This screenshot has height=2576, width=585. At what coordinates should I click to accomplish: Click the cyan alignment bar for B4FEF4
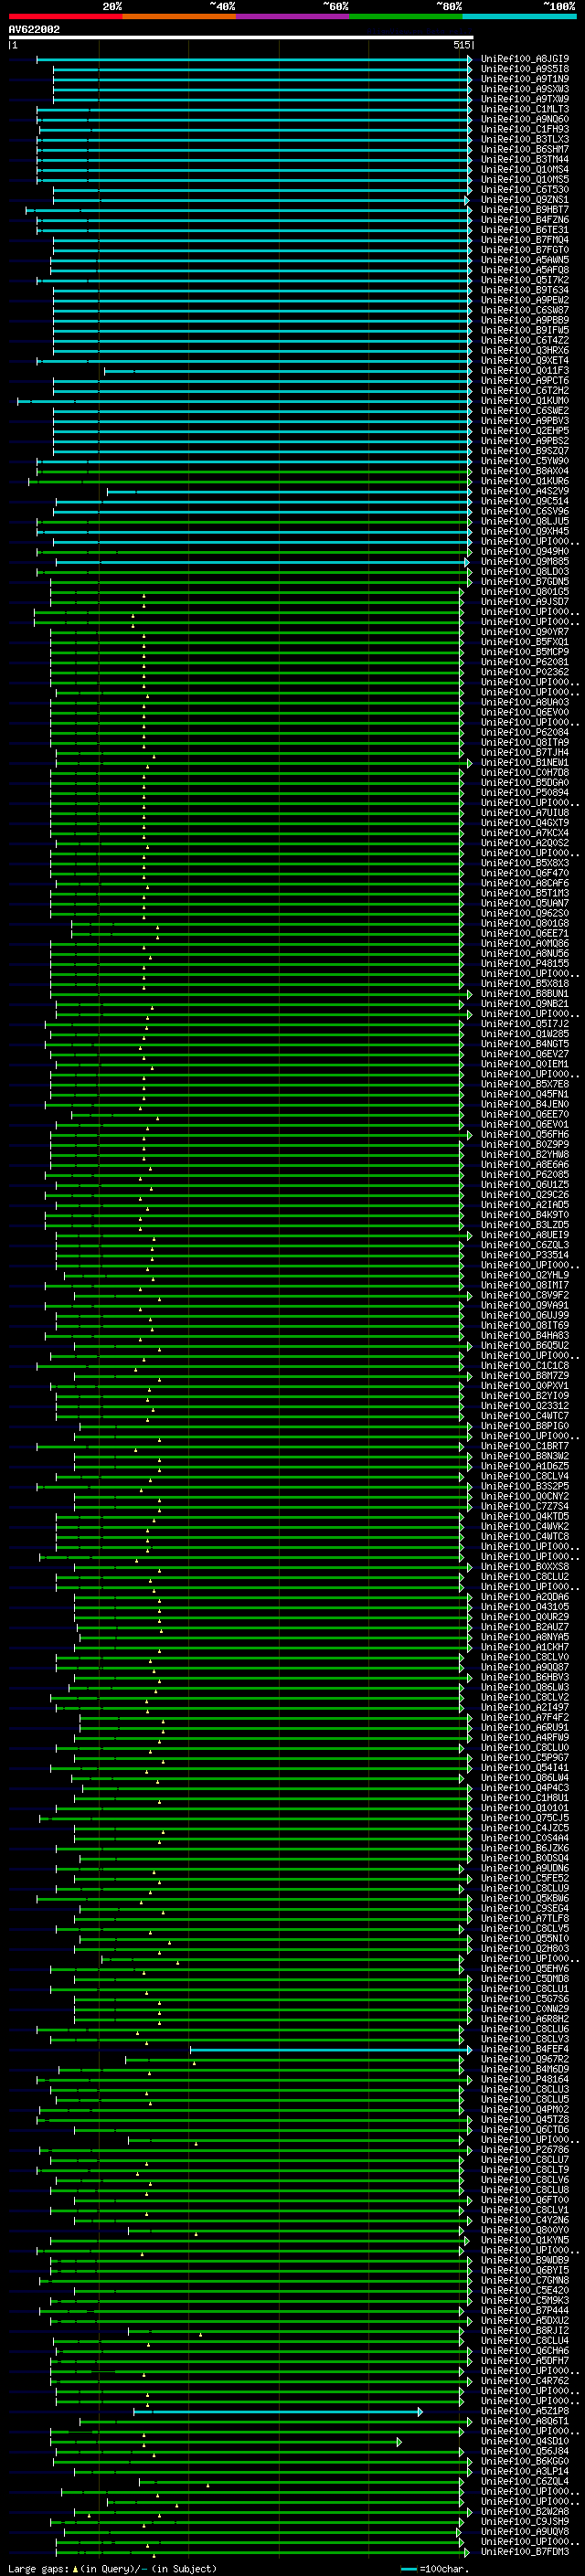click(x=330, y=2050)
